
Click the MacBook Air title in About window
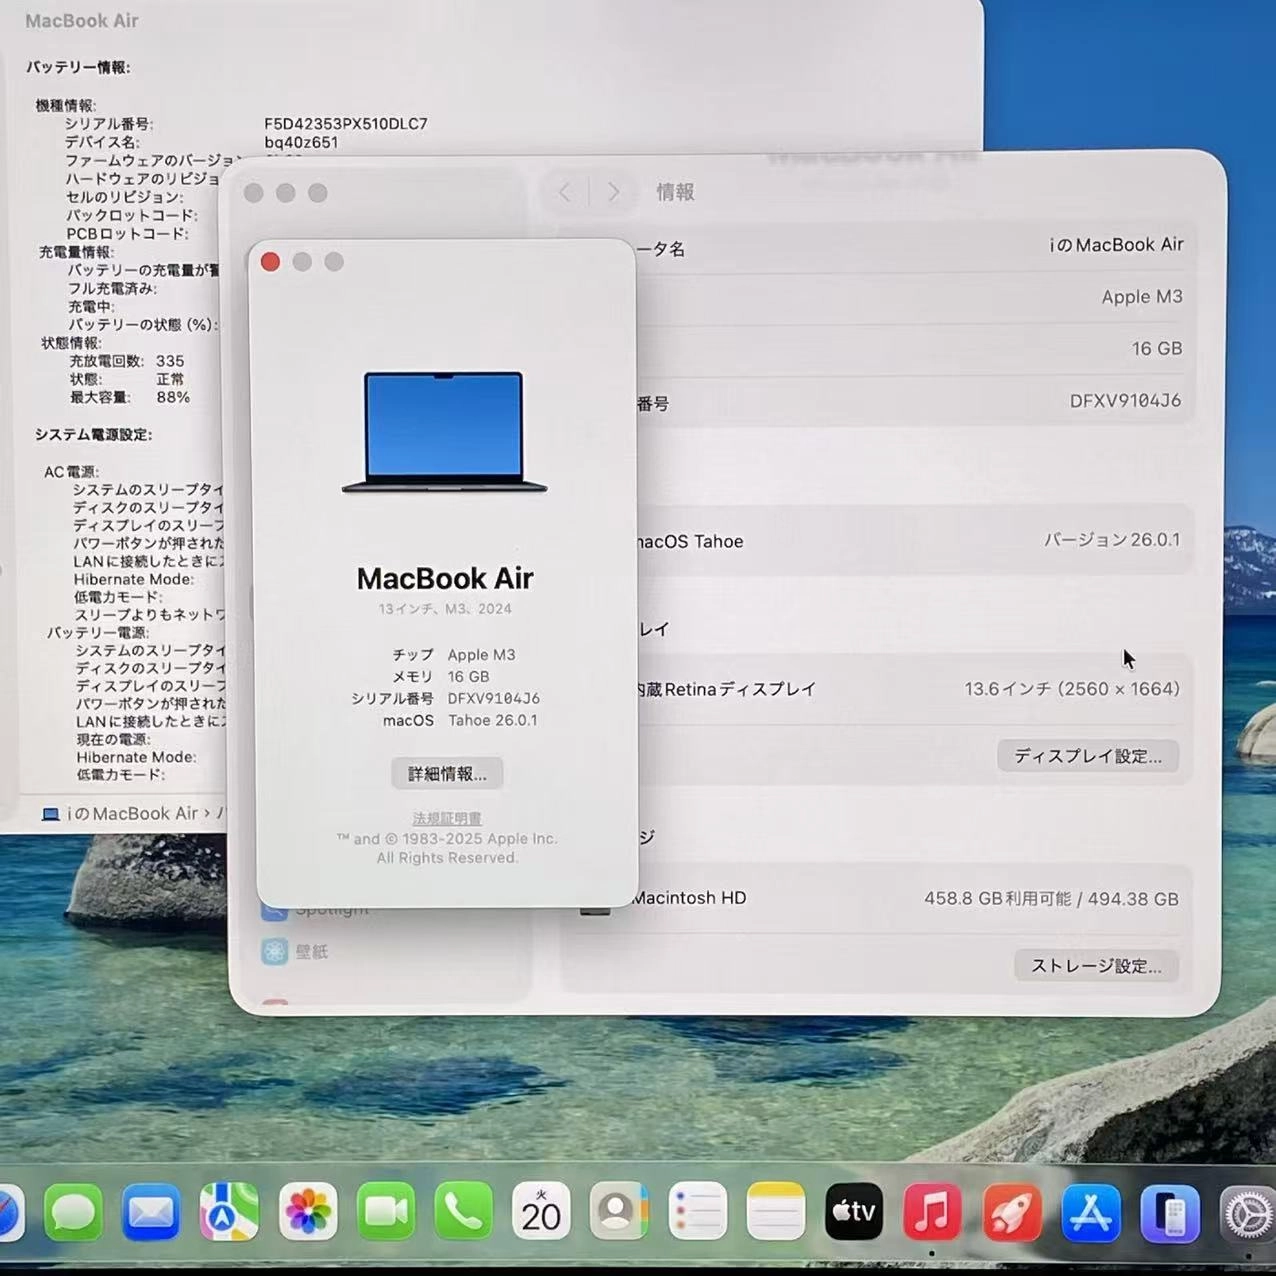tap(445, 578)
